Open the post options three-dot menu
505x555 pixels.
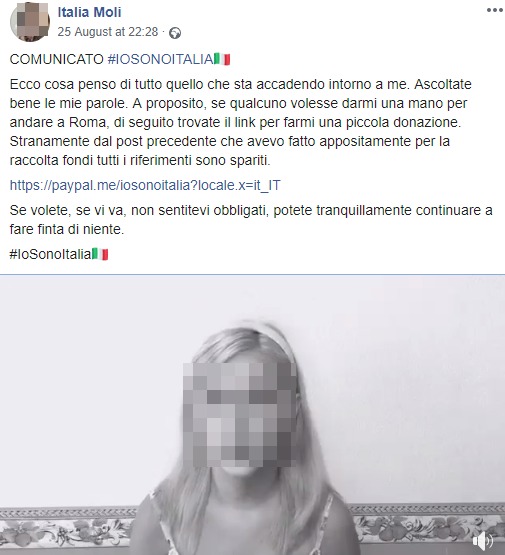(x=494, y=10)
